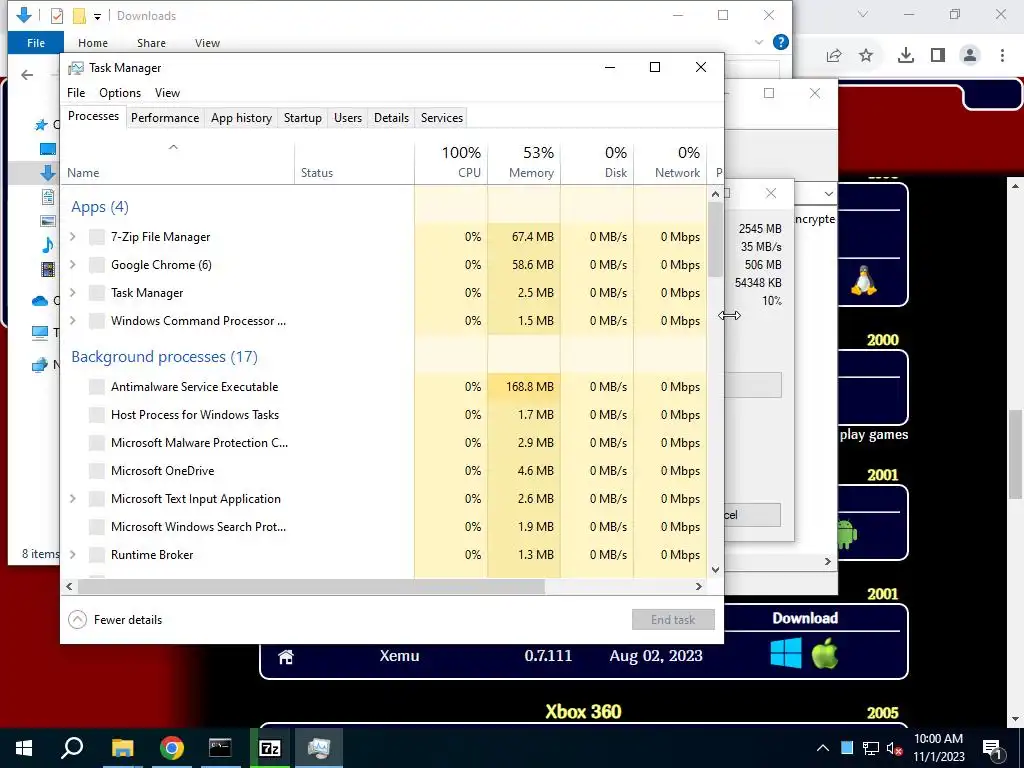Click File Explorer back arrow
This screenshot has height=768, width=1024.
[x=27, y=75]
